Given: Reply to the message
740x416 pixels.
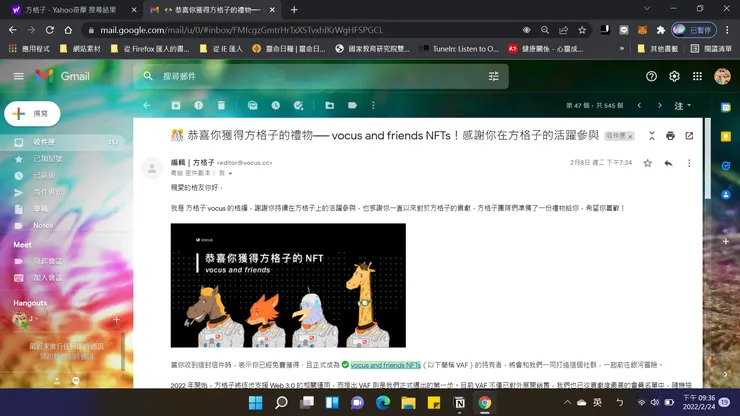Looking at the screenshot, I should (668, 163).
